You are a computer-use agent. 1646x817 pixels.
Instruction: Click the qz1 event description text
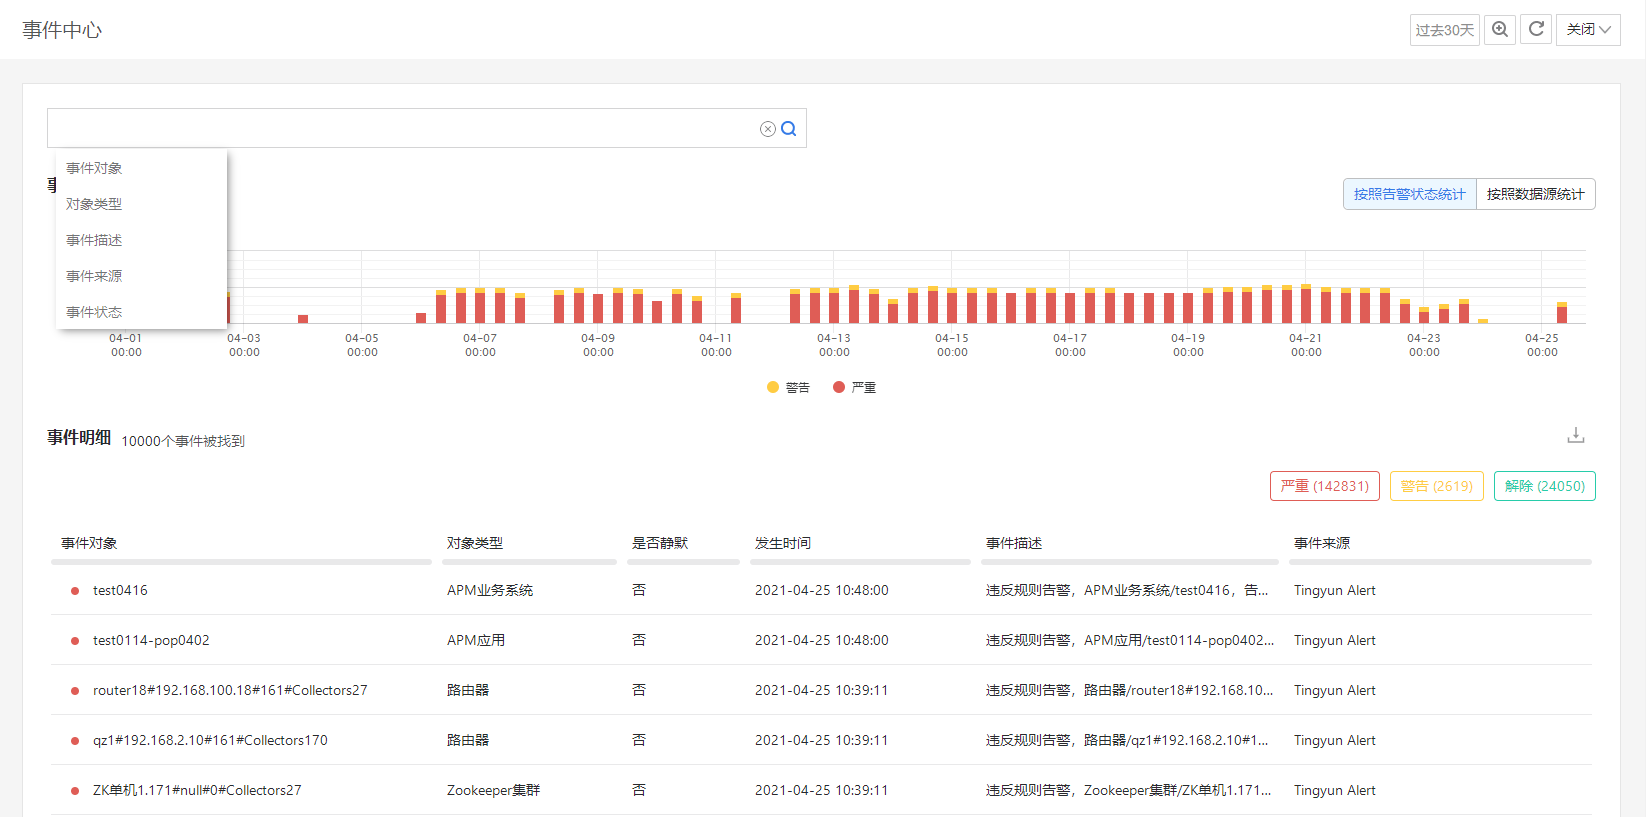(1127, 740)
